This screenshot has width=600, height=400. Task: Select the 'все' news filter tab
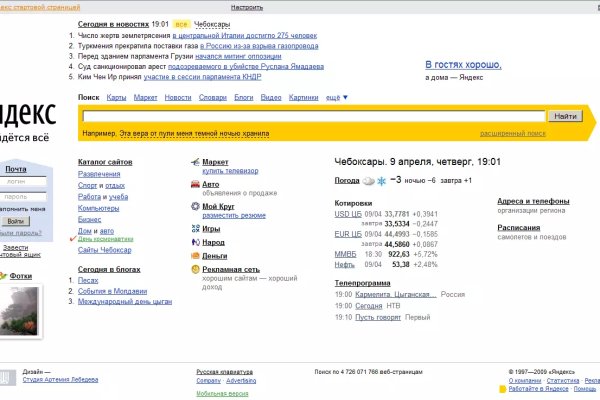[x=181, y=22]
